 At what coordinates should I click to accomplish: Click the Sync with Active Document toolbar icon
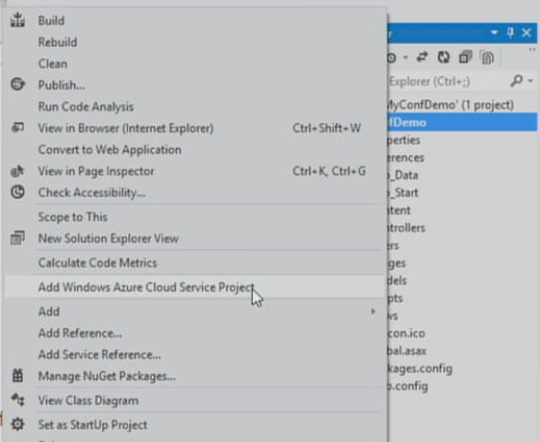pyautogui.click(x=422, y=57)
